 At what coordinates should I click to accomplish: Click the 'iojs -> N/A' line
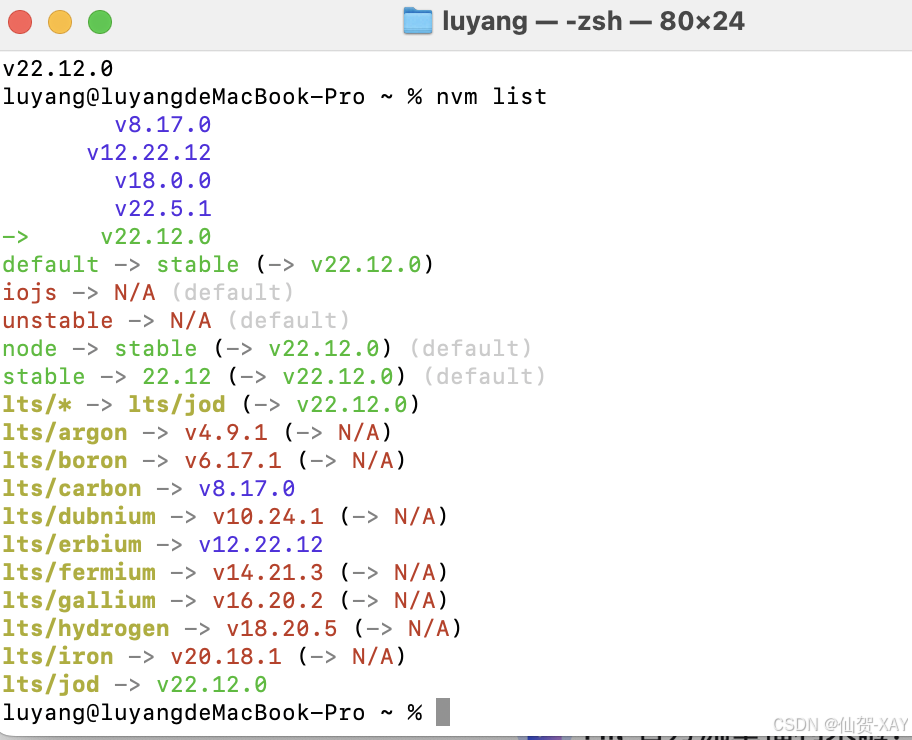pos(148,293)
